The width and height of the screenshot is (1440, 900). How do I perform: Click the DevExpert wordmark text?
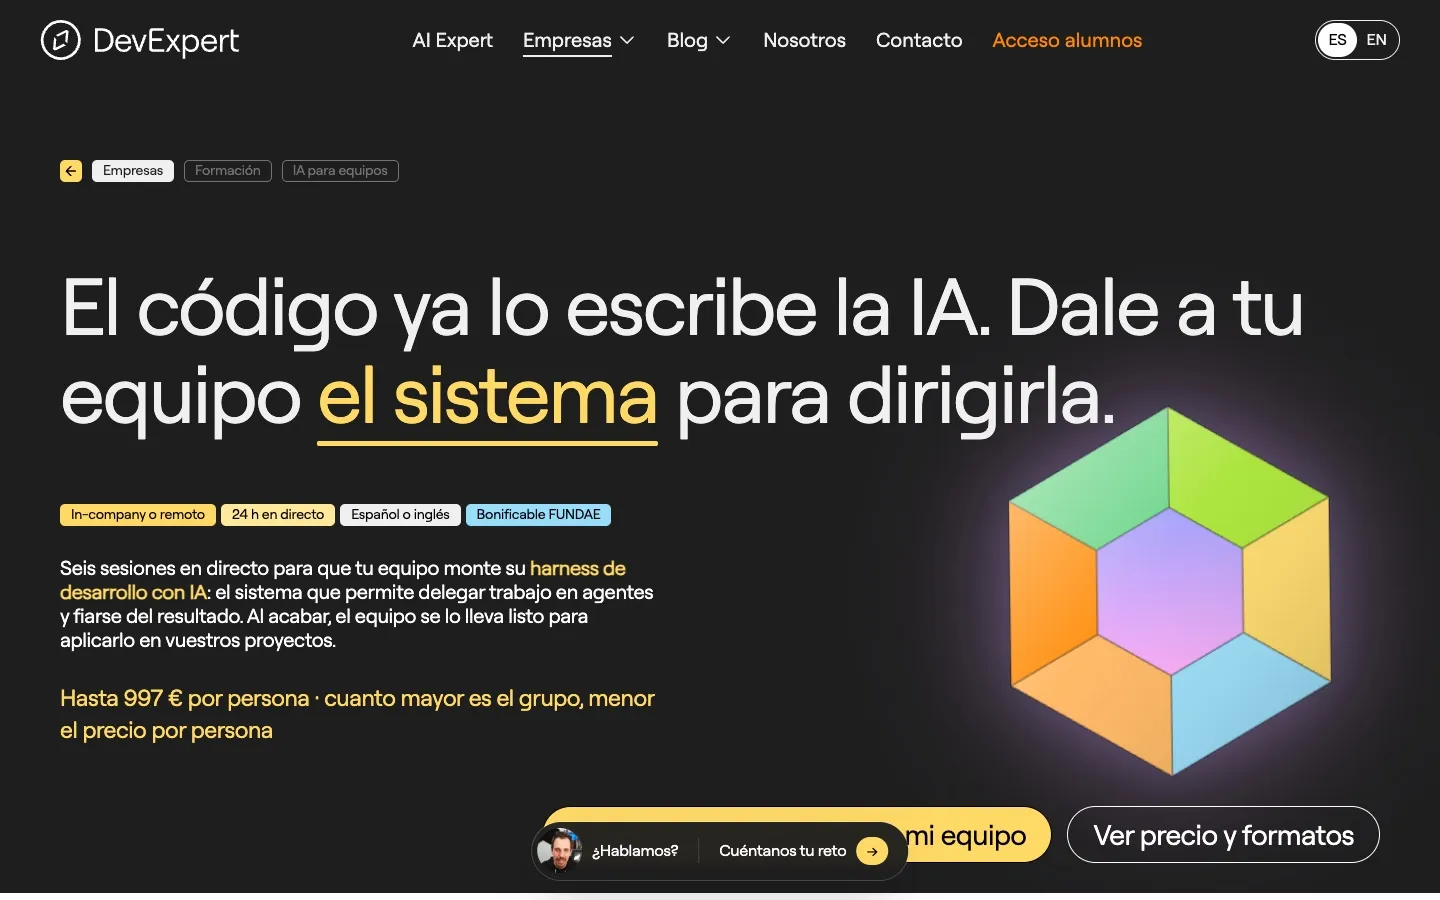click(x=166, y=41)
